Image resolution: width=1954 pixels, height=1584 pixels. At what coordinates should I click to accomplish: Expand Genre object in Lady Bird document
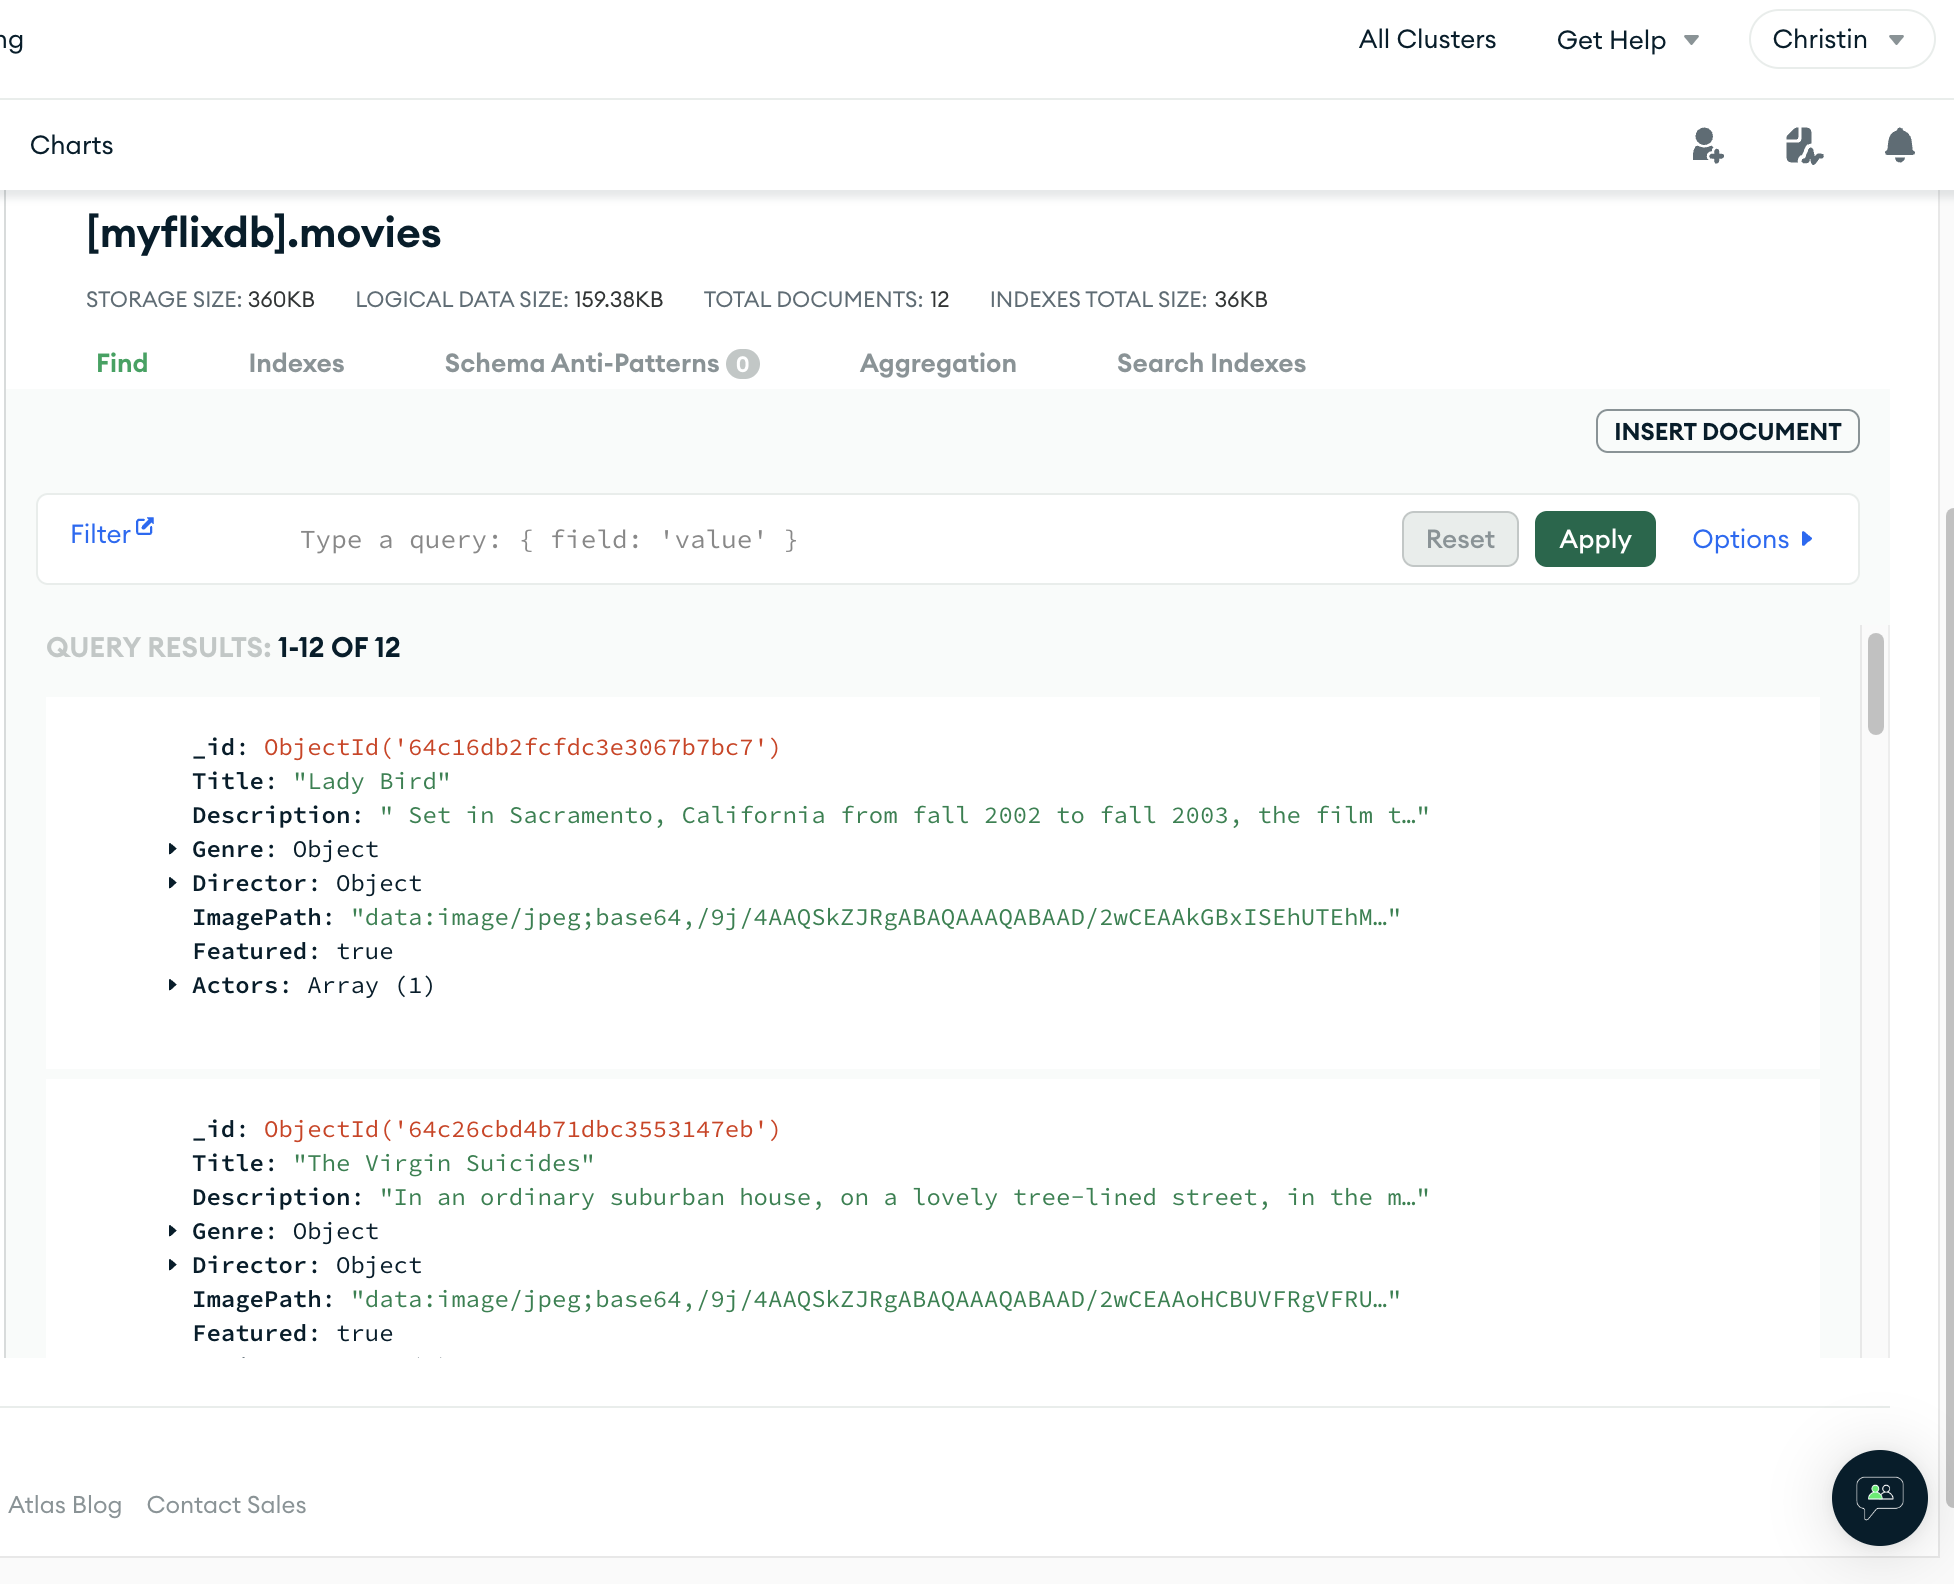coord(173,849)
